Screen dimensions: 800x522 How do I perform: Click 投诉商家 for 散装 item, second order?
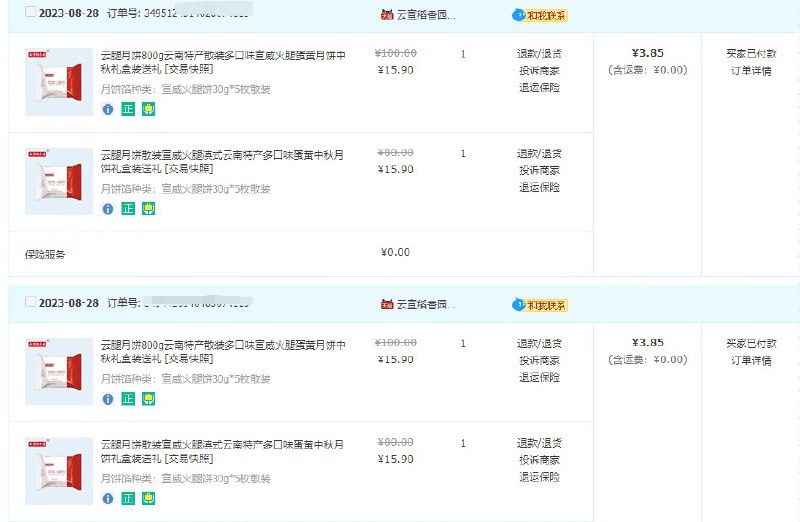coord(539,460)
